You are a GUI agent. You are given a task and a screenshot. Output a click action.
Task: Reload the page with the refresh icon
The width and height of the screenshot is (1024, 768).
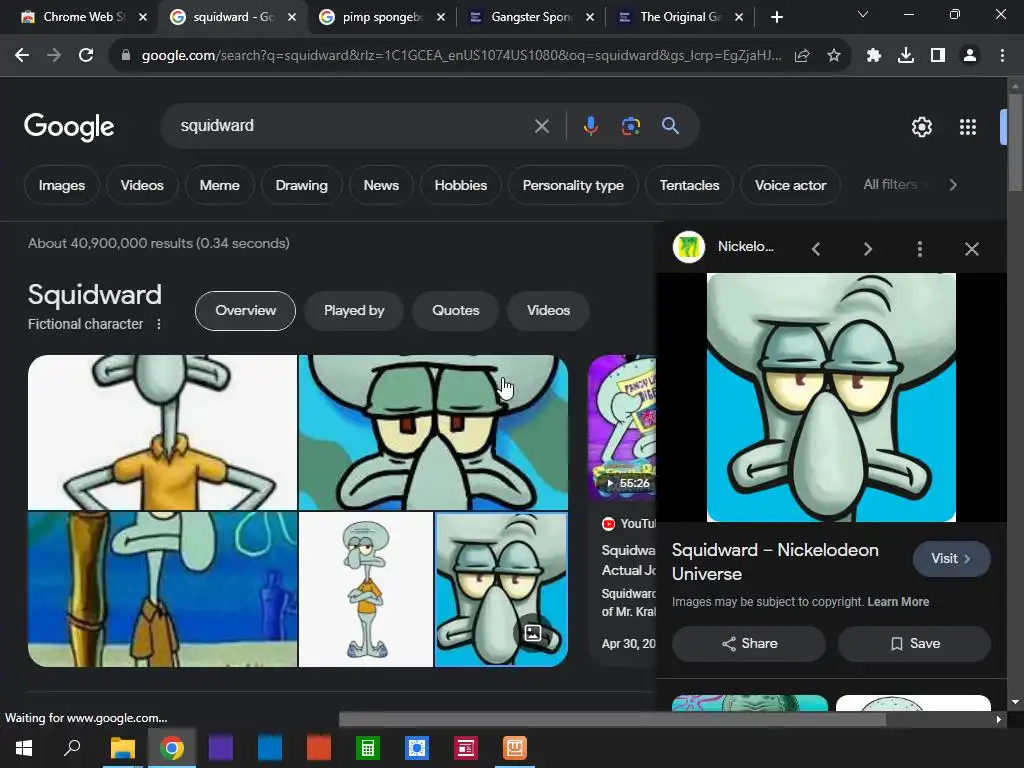86,56
